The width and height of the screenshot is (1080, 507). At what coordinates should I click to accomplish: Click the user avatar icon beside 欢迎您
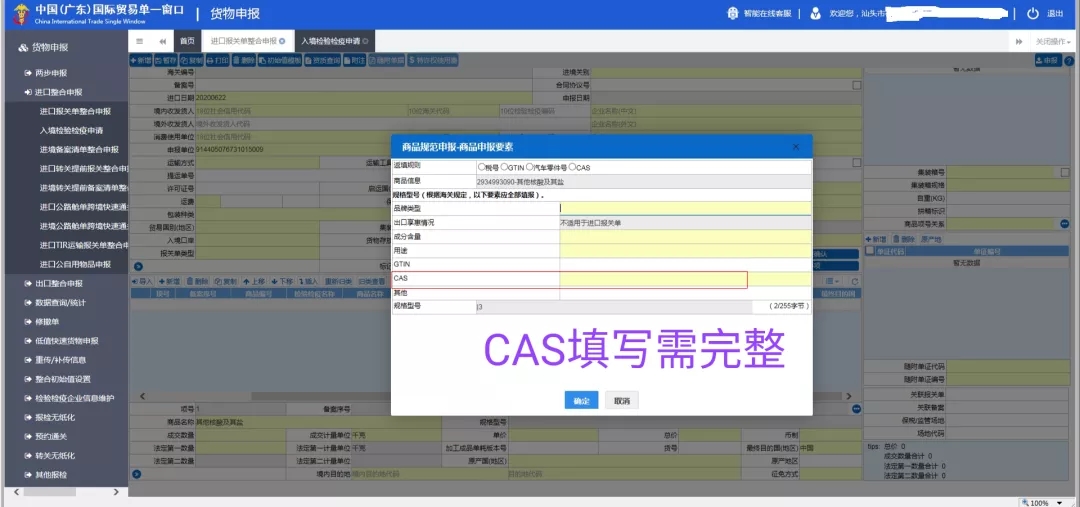pos(816,13)
